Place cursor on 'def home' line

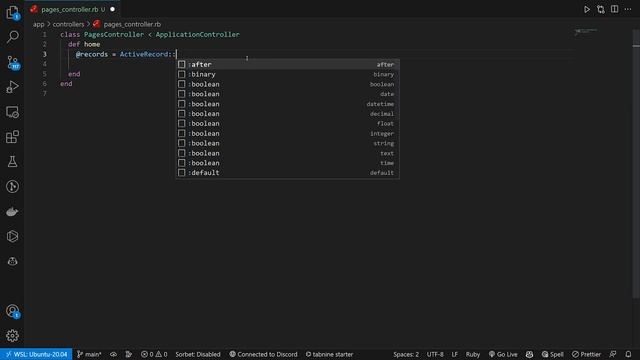(x=84, y=44)
